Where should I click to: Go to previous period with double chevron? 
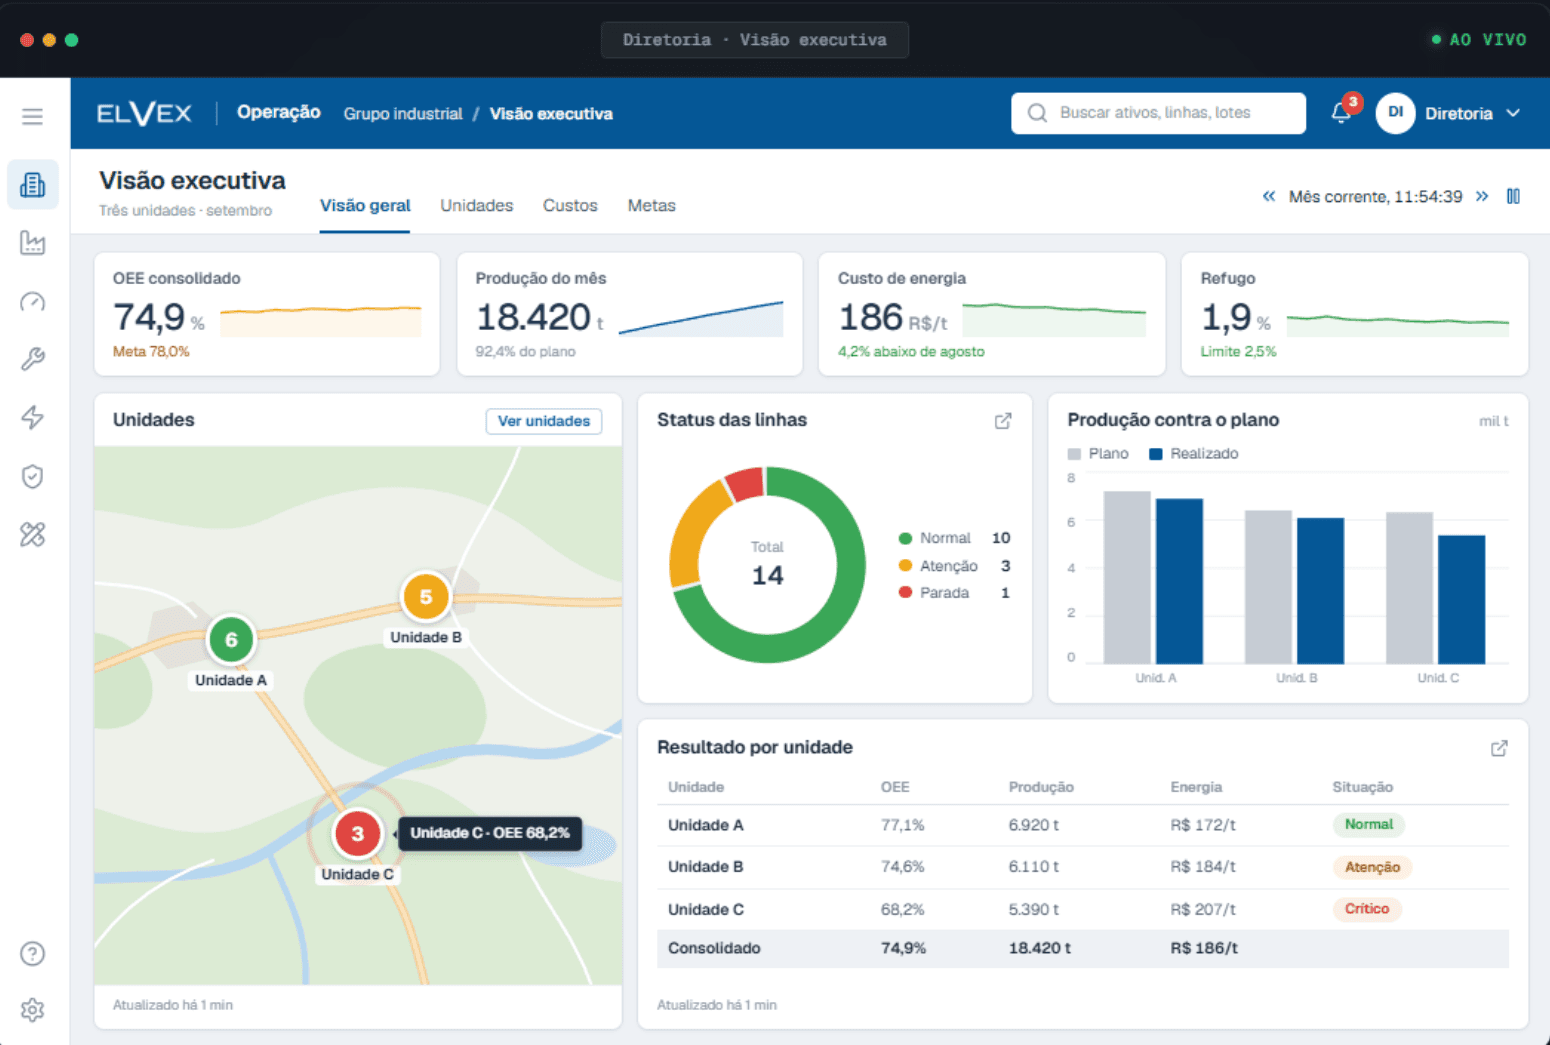point(1268,196)
